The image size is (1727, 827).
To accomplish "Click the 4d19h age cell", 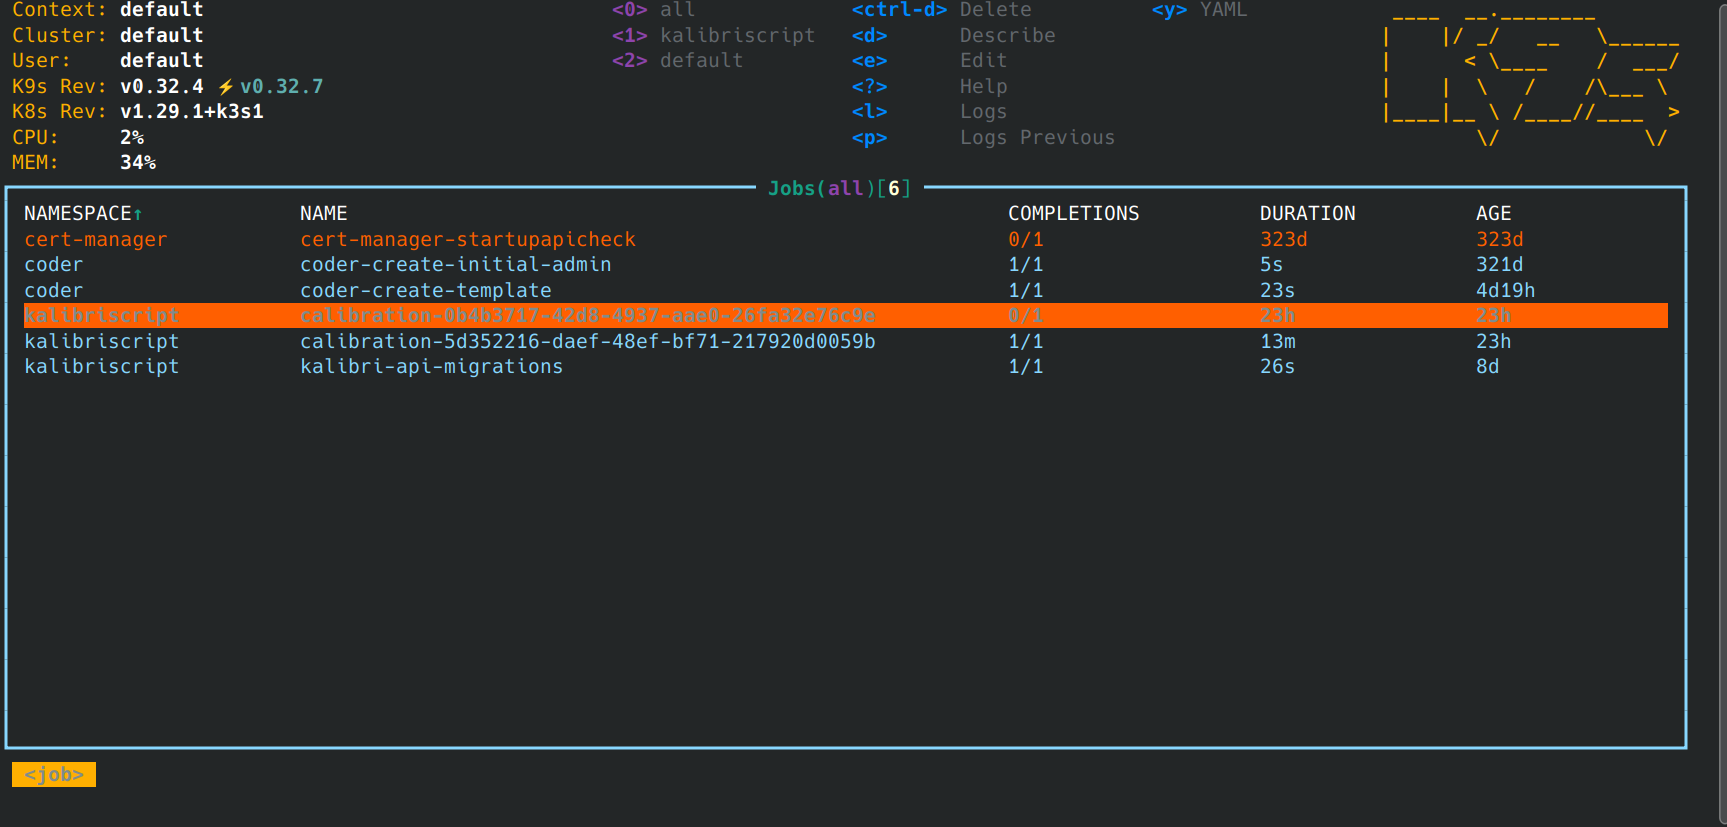I will pyautogui.click(x=1506, y=291).
